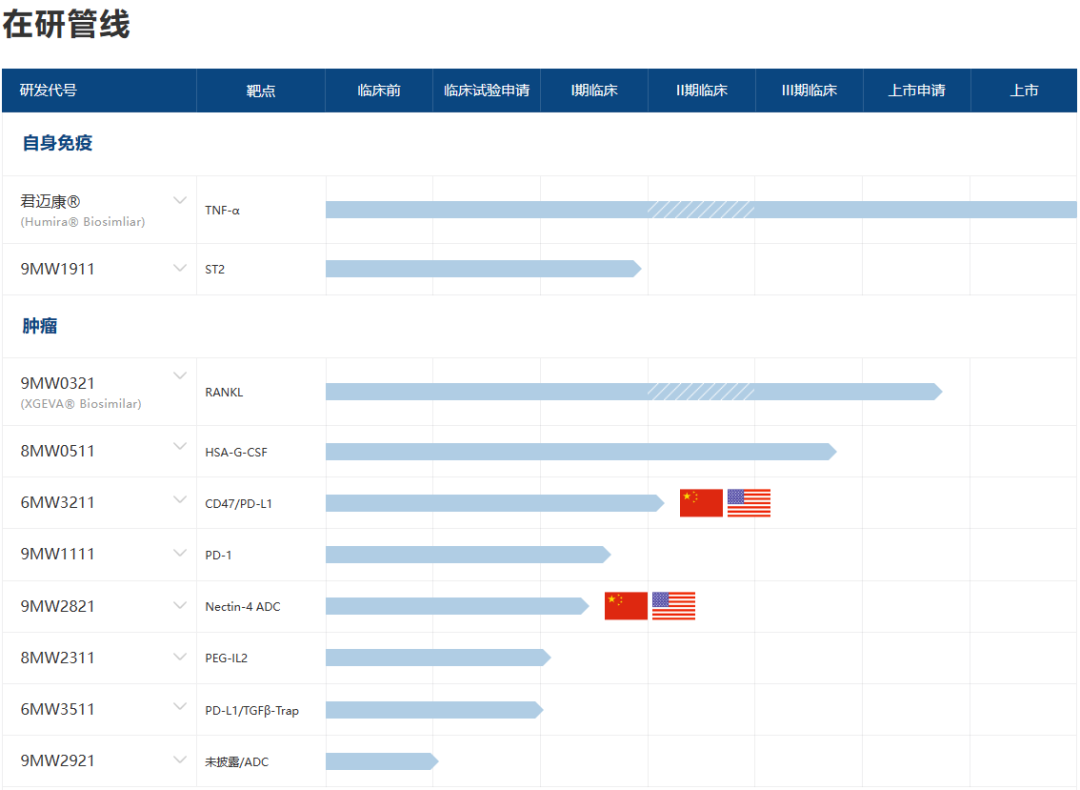Click the Humira® Biosimliar subtitle

(x=83, y=222)
